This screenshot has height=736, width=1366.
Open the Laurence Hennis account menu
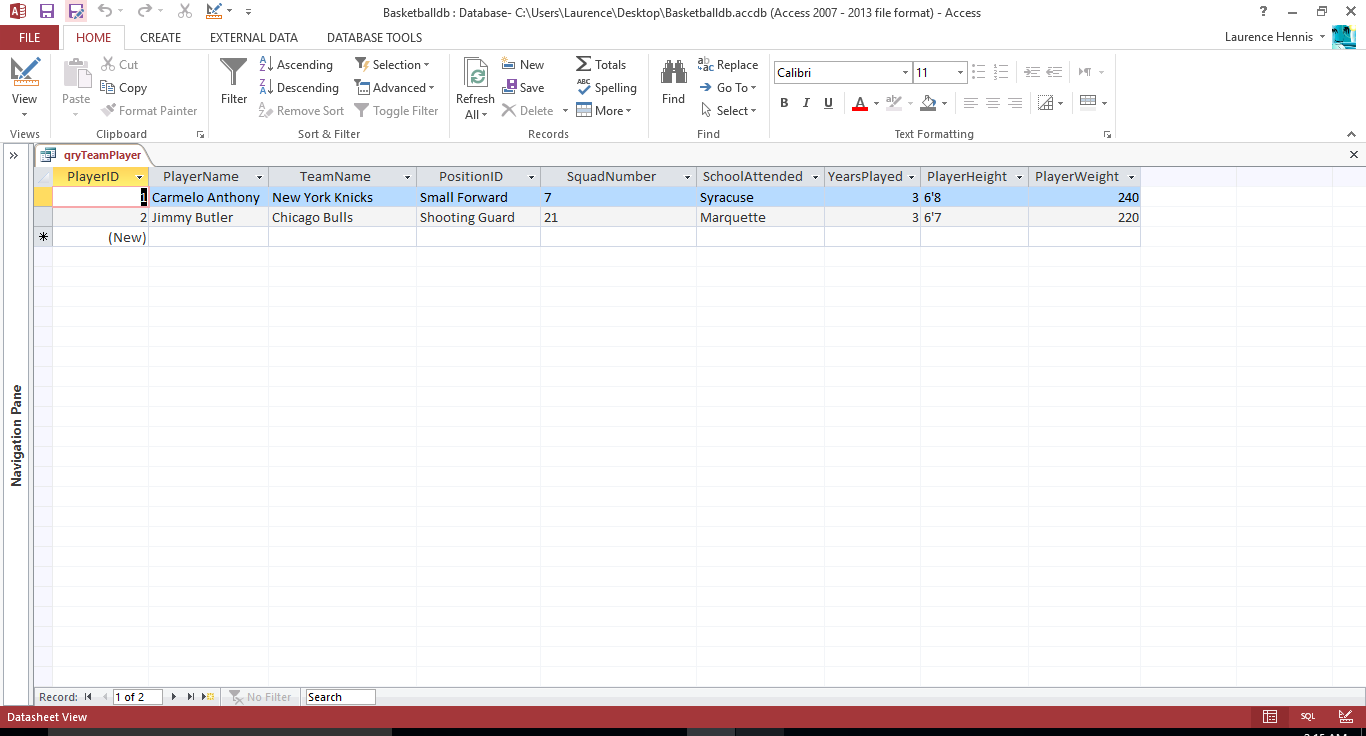click(x=1275, y=37)
